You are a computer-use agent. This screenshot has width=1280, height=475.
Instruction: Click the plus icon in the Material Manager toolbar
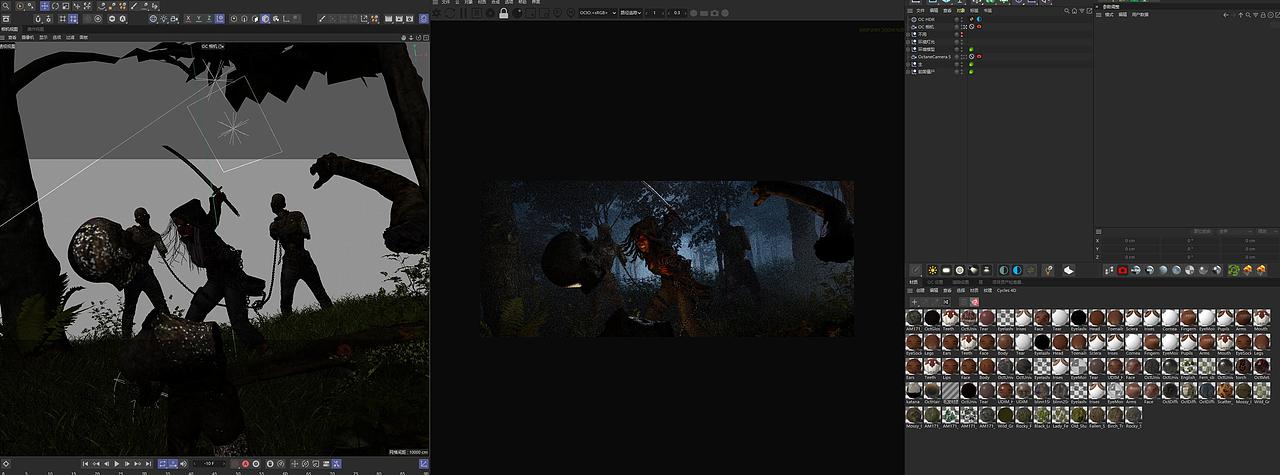point(915,302)
